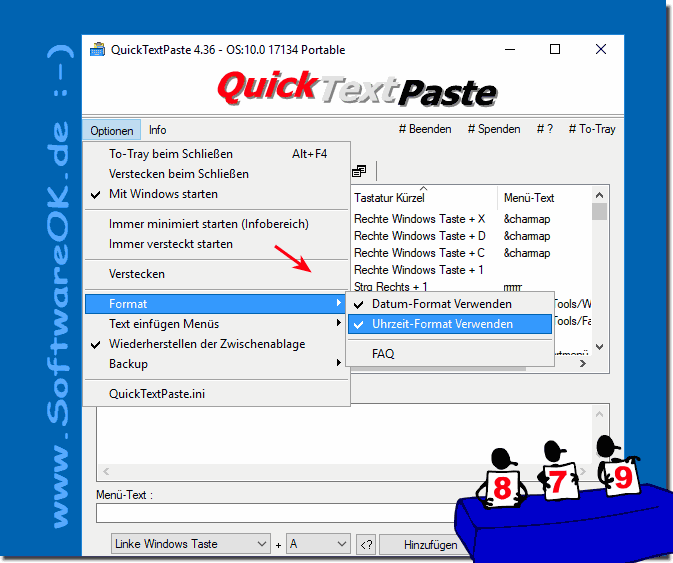Select row 'Strg Rechts + 1'
This screenshot has width=673, height=563.
tap(471, 286)
